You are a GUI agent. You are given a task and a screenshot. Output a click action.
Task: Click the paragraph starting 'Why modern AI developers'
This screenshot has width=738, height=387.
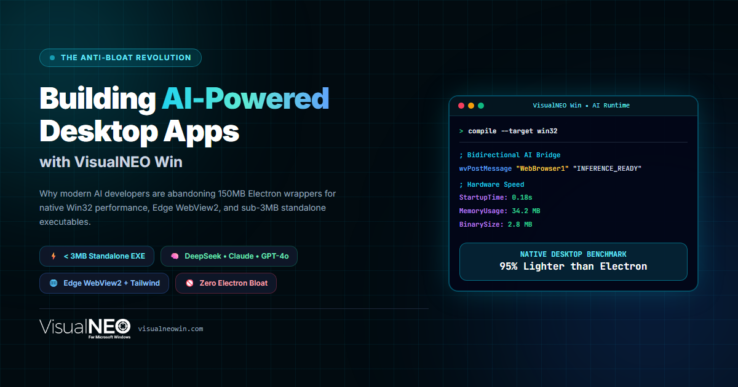188,208
